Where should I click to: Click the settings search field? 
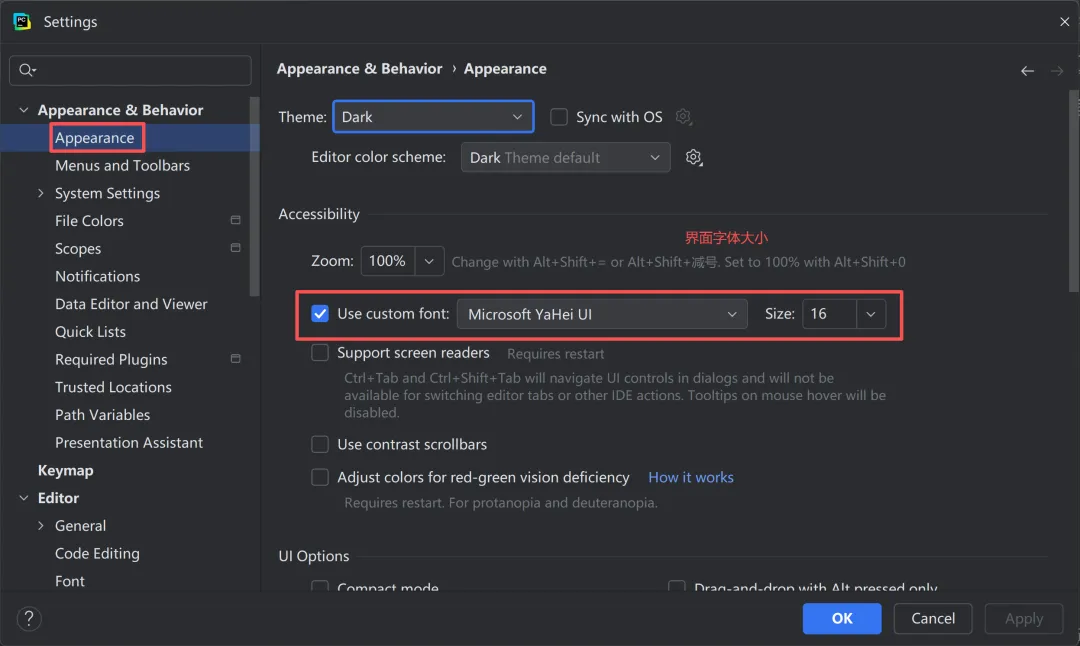[130, 70]
